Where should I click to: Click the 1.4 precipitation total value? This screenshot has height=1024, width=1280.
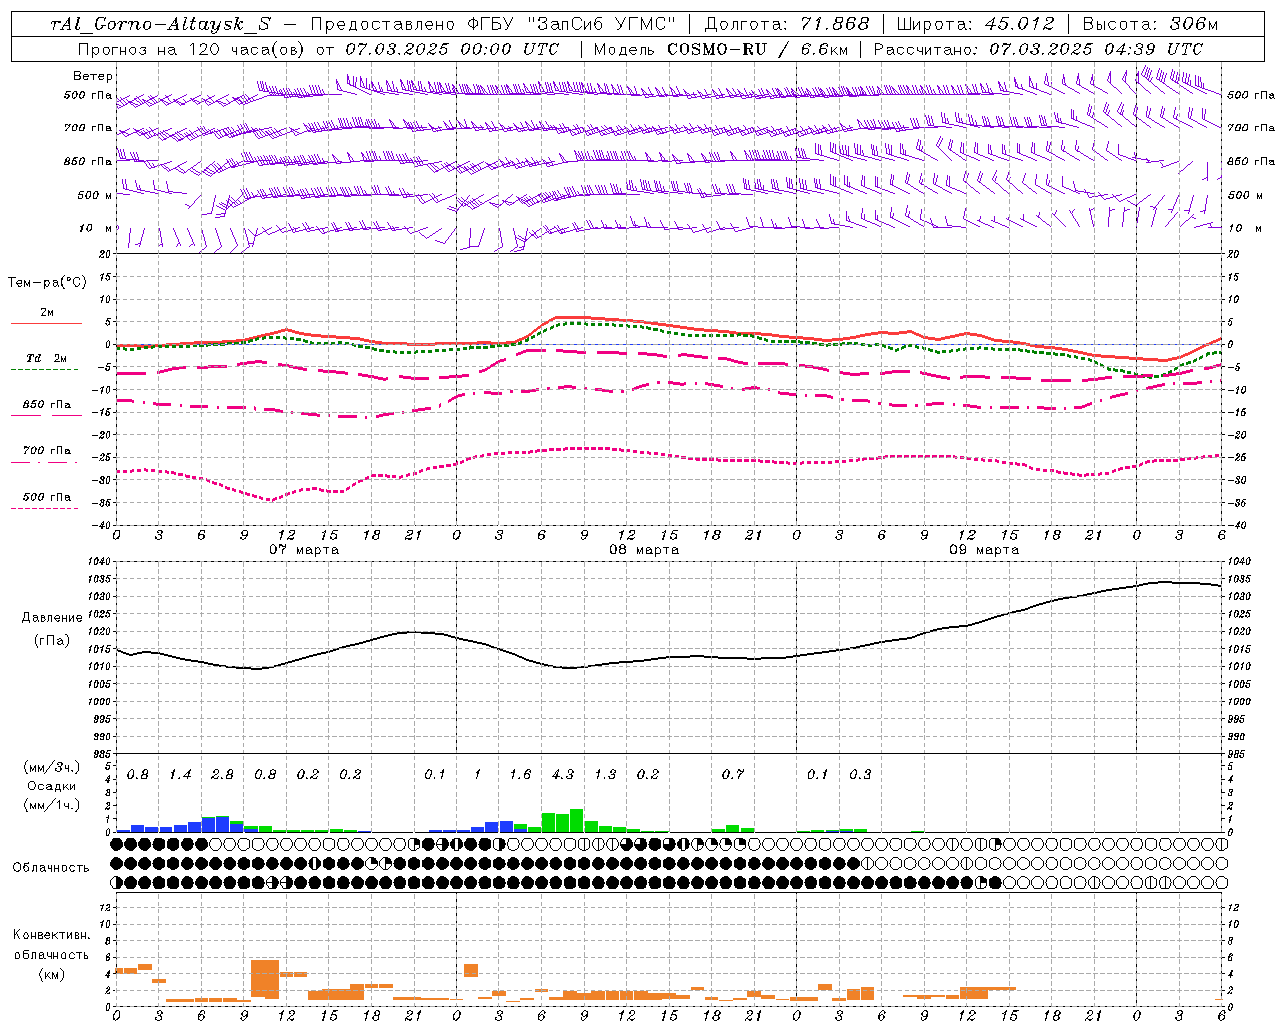point(180,775)
